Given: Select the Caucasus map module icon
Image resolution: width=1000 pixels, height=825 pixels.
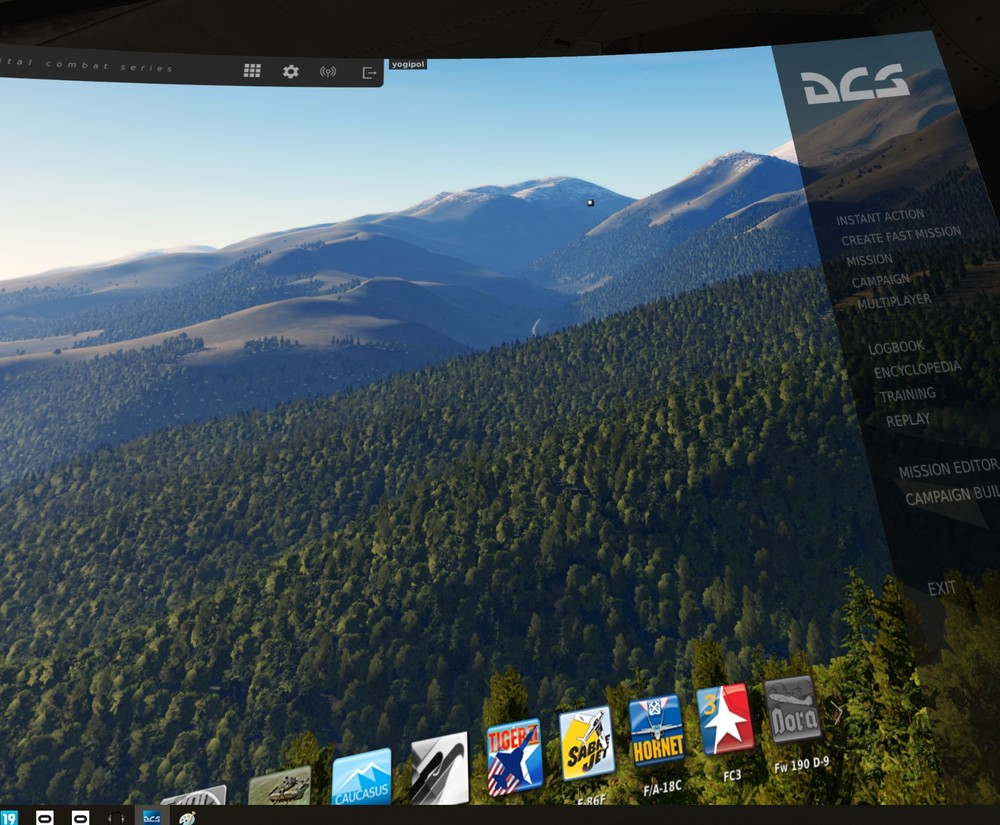Looking at the screenshot, I should point(362,777).
